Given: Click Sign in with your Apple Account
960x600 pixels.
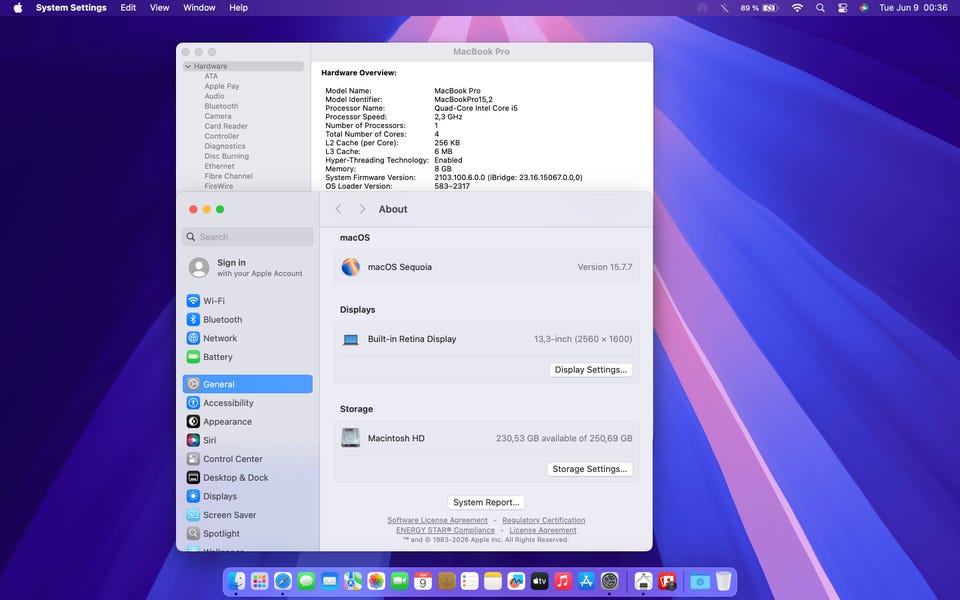Looking at the screenshot, I should (x=247, y=268).
